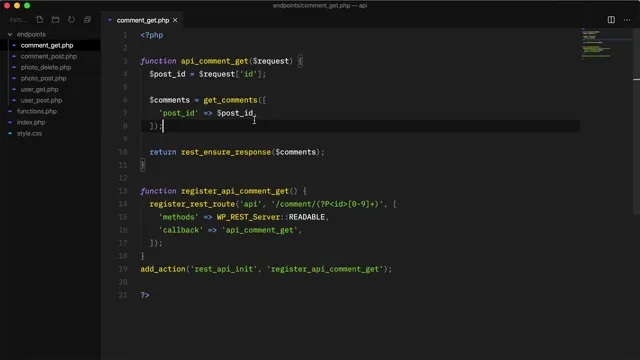Open the editor More Actions menu
Viewport: 640px width, 360px height.
[627, 20]
